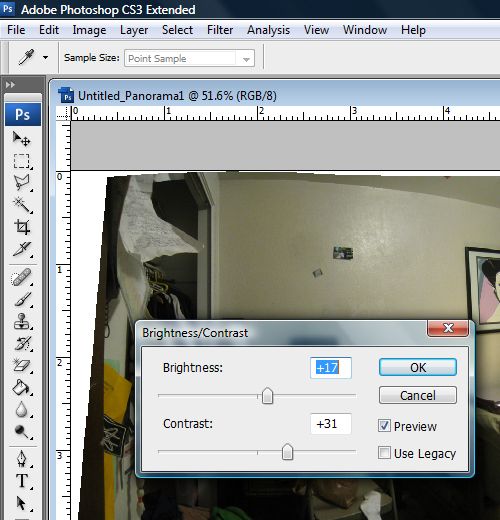
Task: Toggle the Preview checkbox
Action: coord(384,426)
